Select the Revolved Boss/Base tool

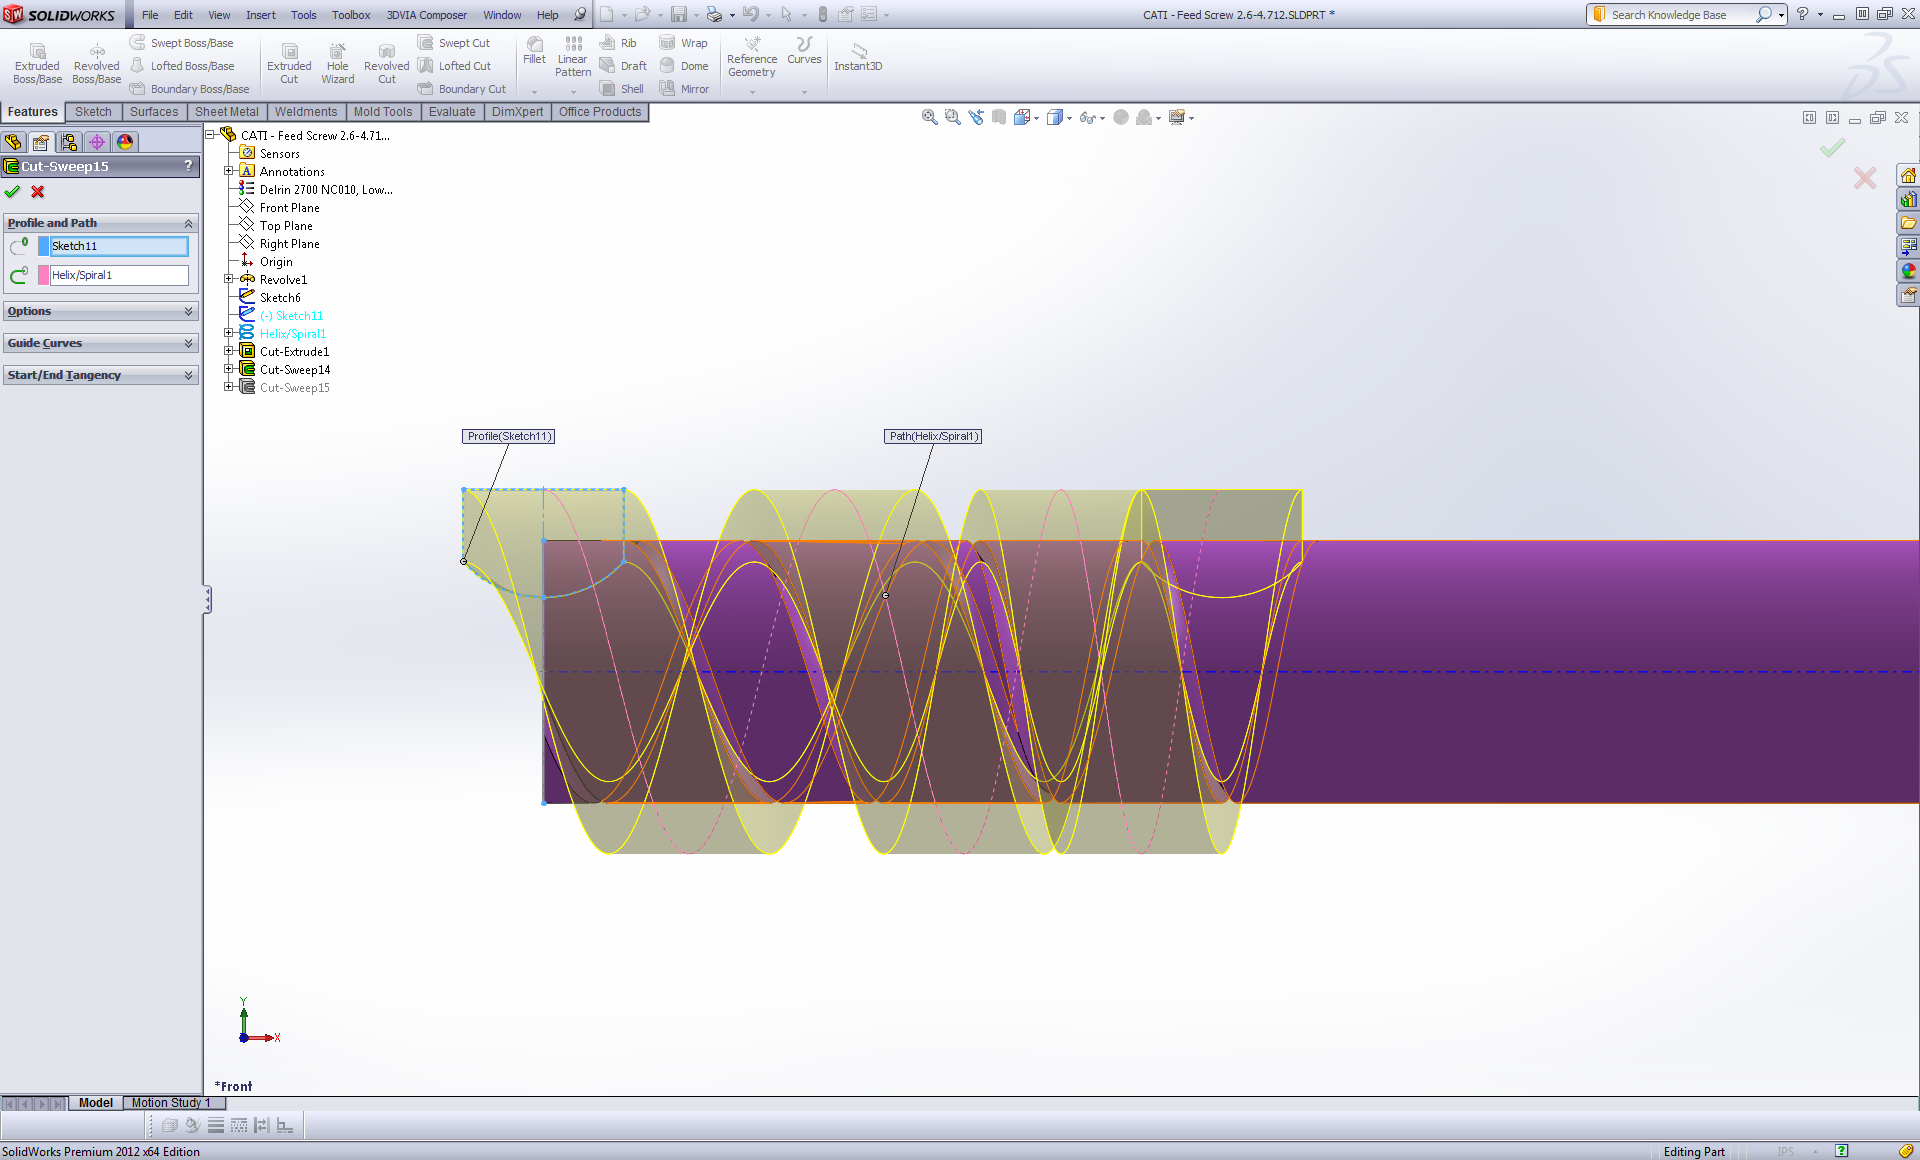[x=97, y=64]
